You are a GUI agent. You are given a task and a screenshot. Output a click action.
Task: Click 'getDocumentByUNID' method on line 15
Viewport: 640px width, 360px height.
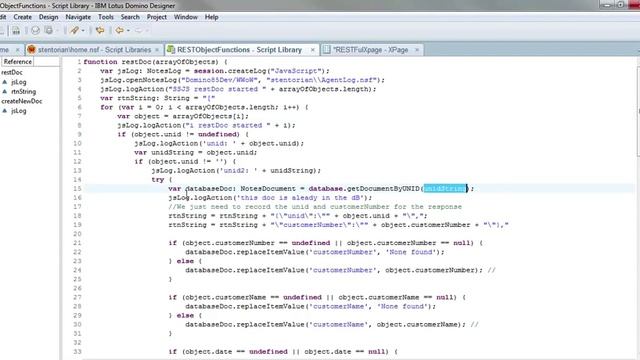383,189
